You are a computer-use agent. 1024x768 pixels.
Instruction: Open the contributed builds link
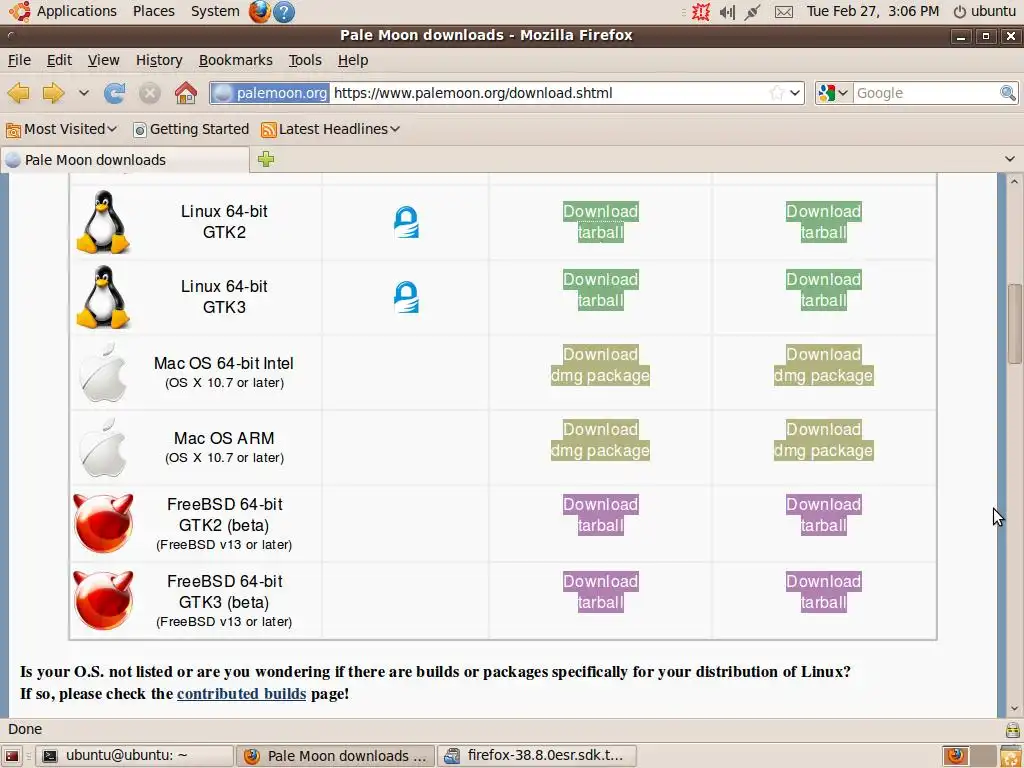pyautogui.click(x=242, y=694)
